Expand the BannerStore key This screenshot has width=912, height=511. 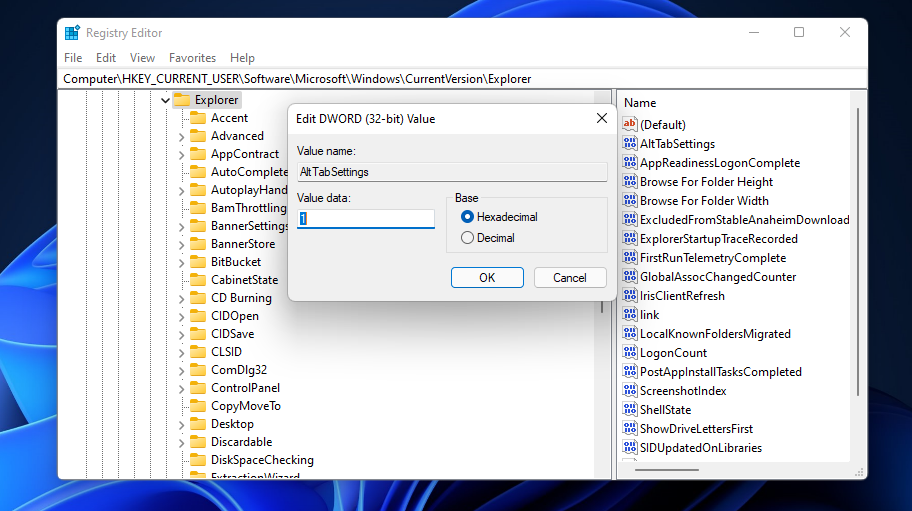[x=181, y=245]
